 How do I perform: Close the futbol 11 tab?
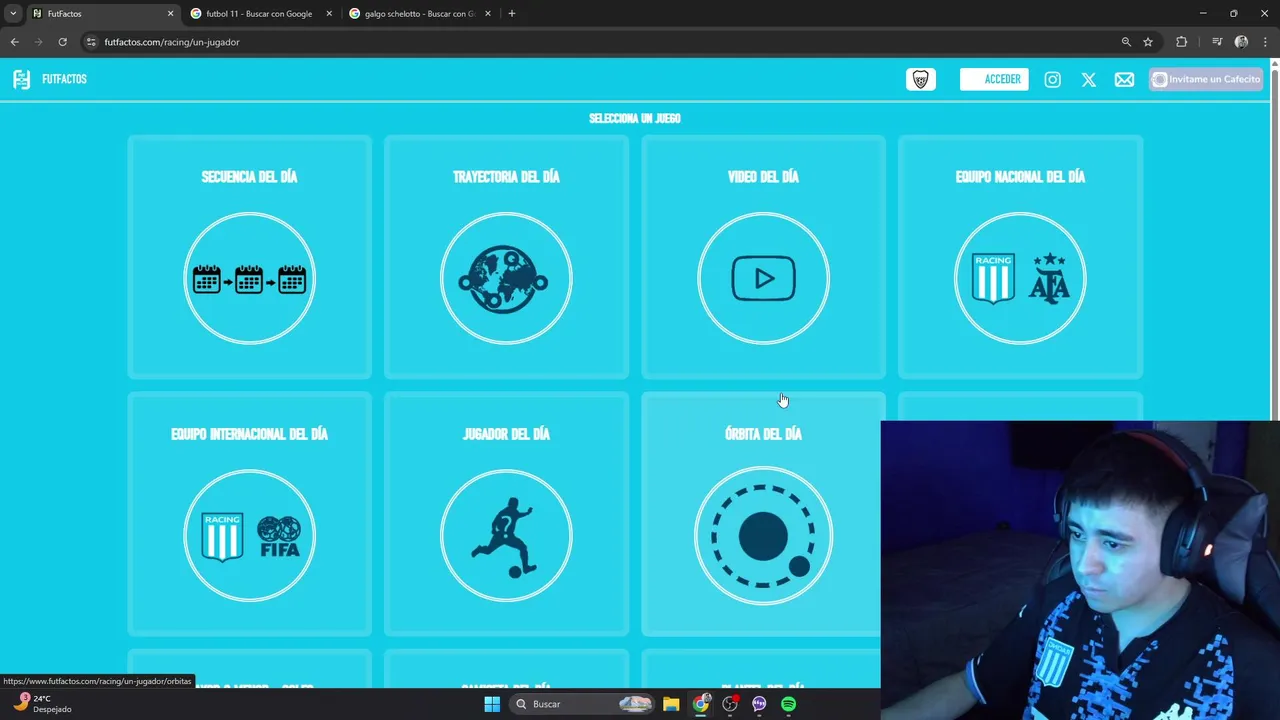click(329, 14)
